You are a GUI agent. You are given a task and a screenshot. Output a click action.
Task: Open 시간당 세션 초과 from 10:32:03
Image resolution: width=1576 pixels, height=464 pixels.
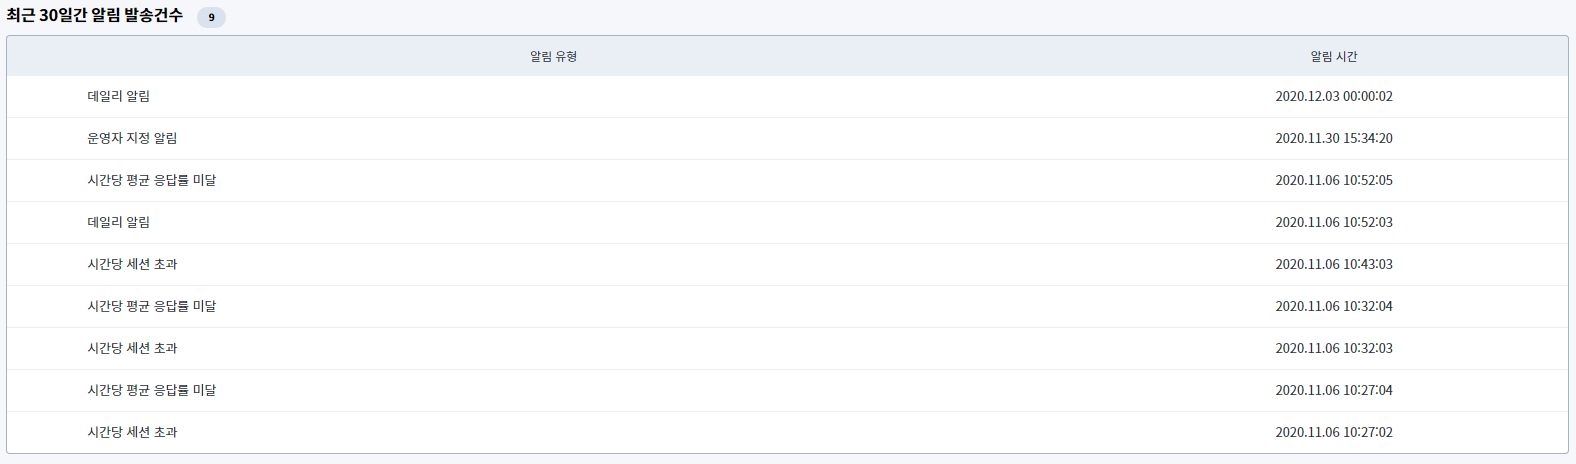(132, 349)
